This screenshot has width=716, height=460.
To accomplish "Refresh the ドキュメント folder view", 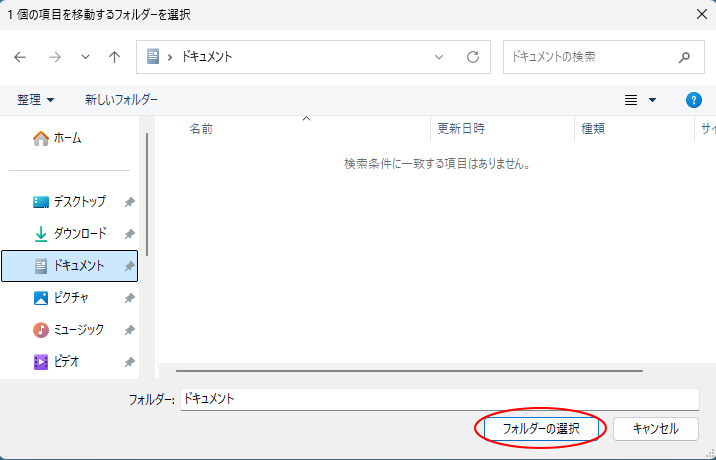I will coord(472,57).
